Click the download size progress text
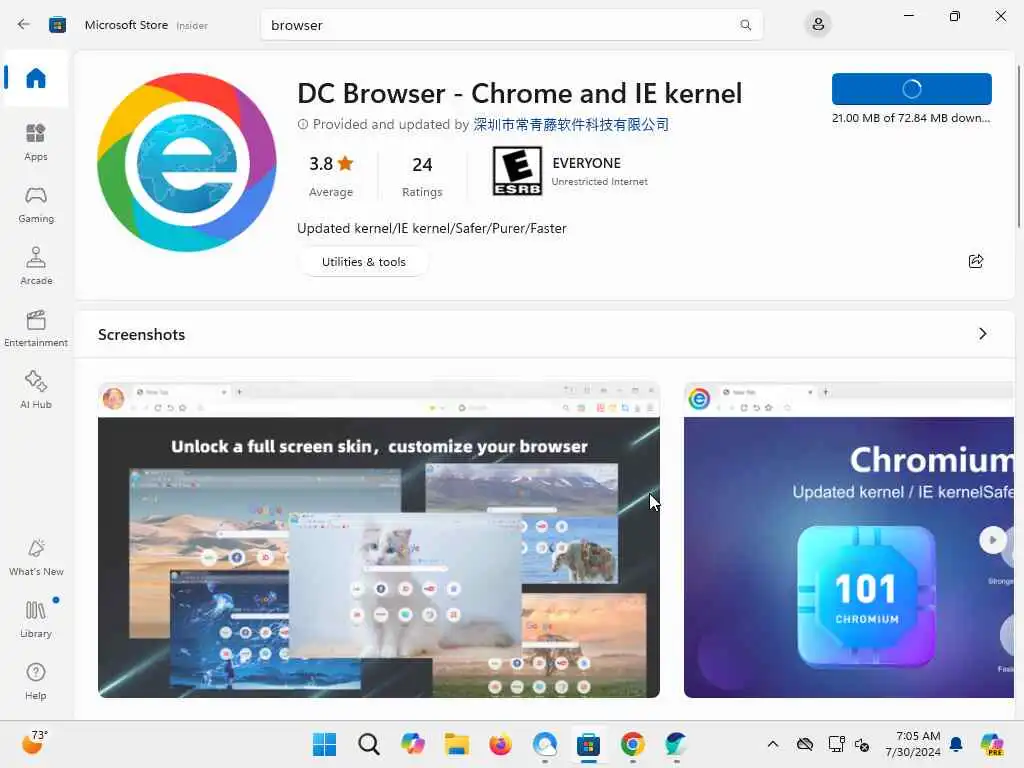Image resolution: width=1024 pixels, height=768 pixels. point(911,118)
